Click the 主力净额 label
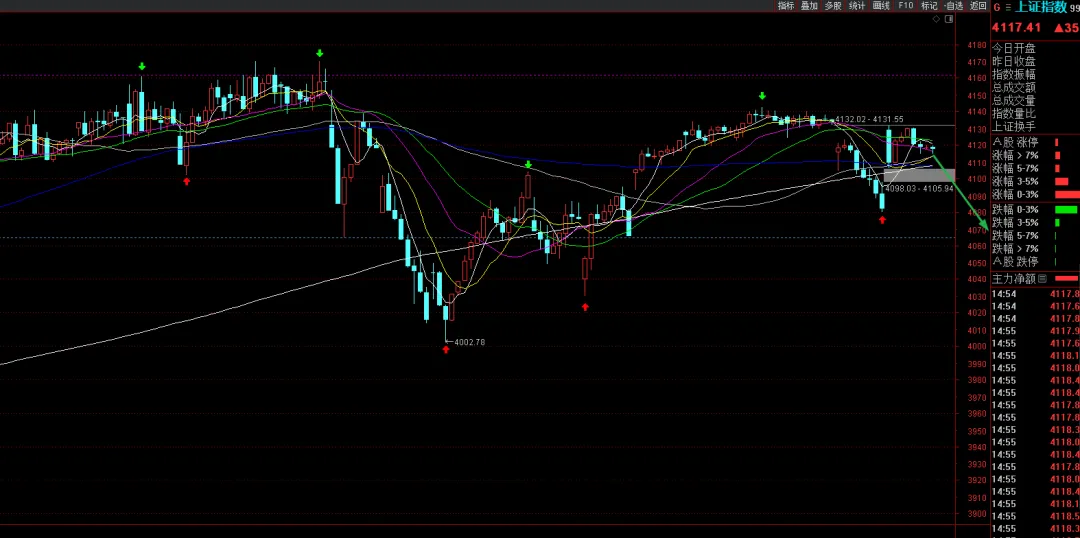Screen dimensions: 1080x538 pos(1014,278)
